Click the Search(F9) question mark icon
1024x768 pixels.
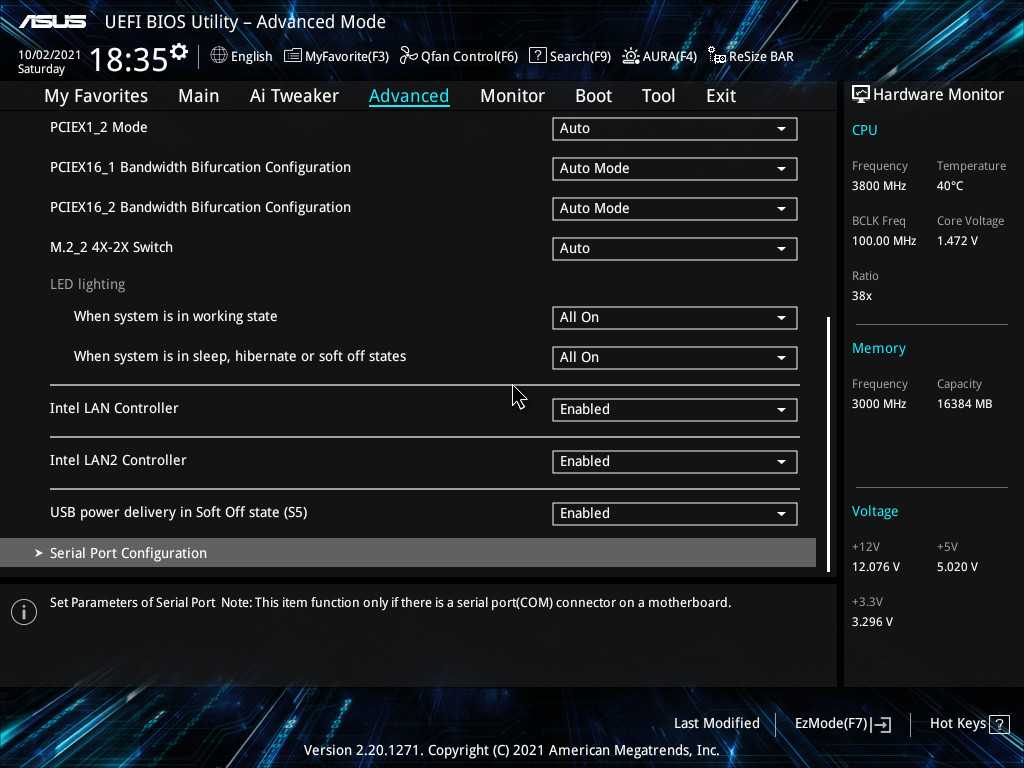(537, 56)
